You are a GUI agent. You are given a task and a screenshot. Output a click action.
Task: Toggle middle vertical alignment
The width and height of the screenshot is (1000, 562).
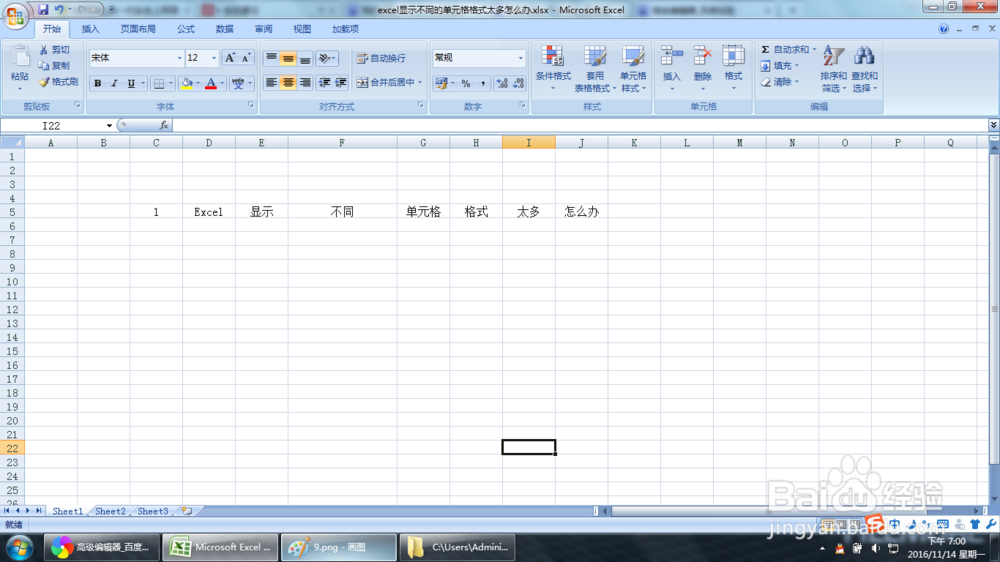point(288,58)
